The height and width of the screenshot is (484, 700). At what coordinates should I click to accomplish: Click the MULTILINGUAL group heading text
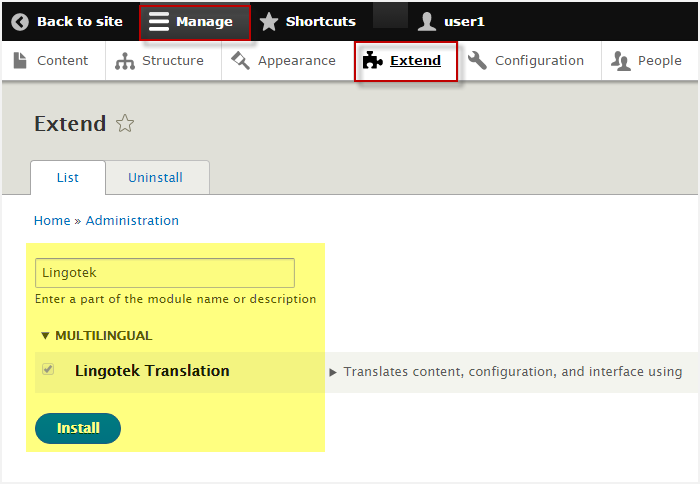click(x=104, y=336)
